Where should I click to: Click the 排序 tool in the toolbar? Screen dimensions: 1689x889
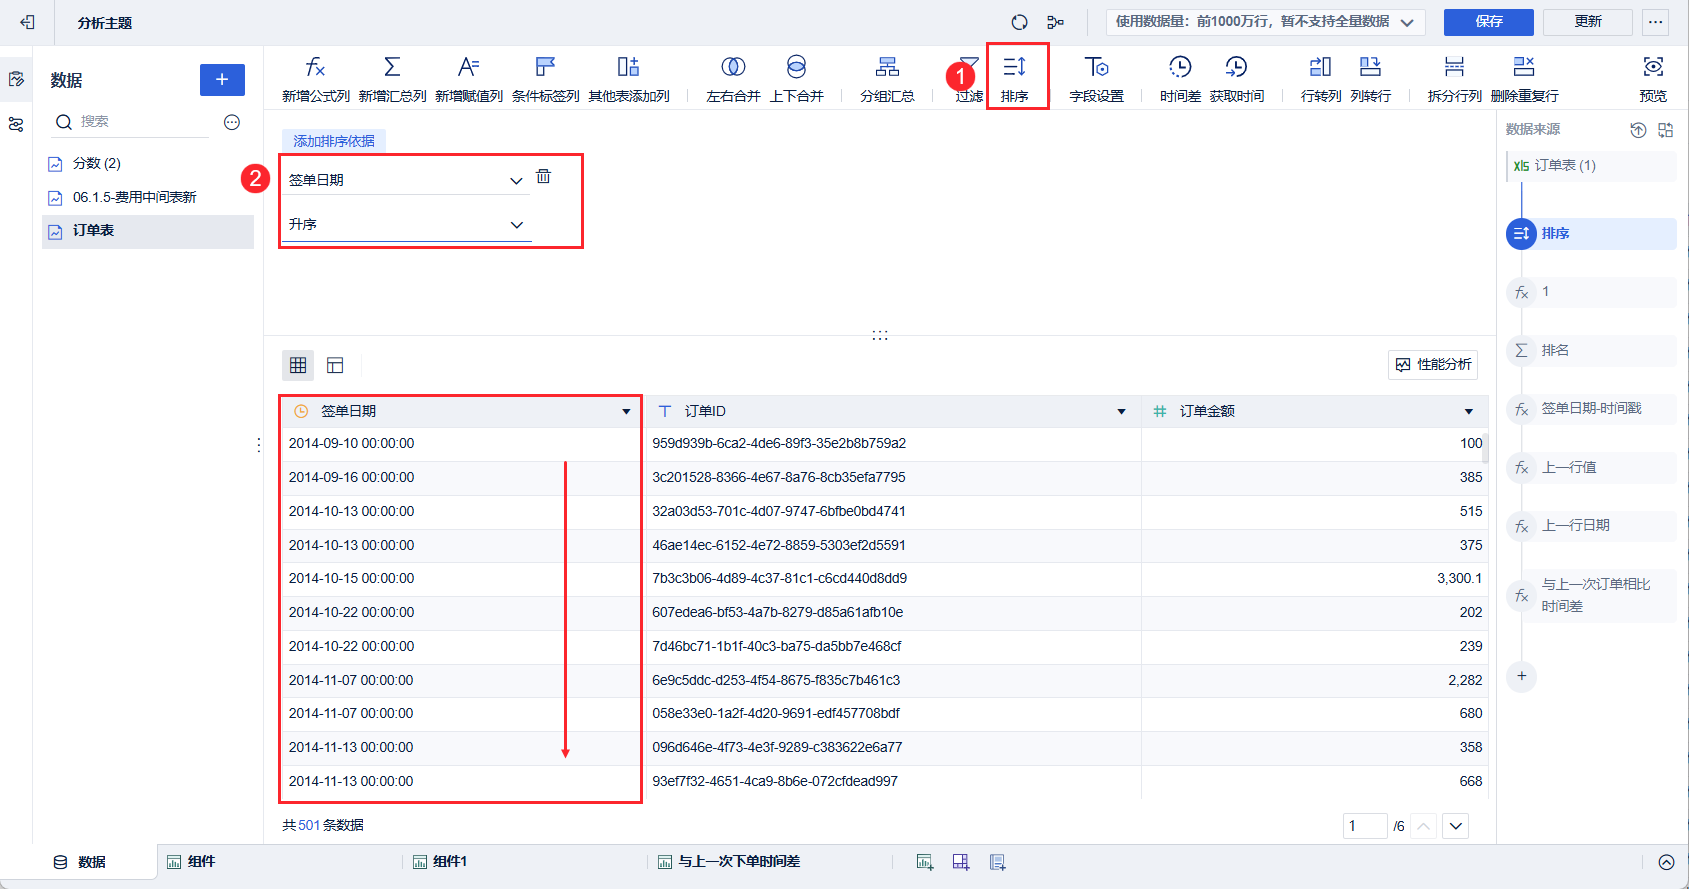[1015, 79]
